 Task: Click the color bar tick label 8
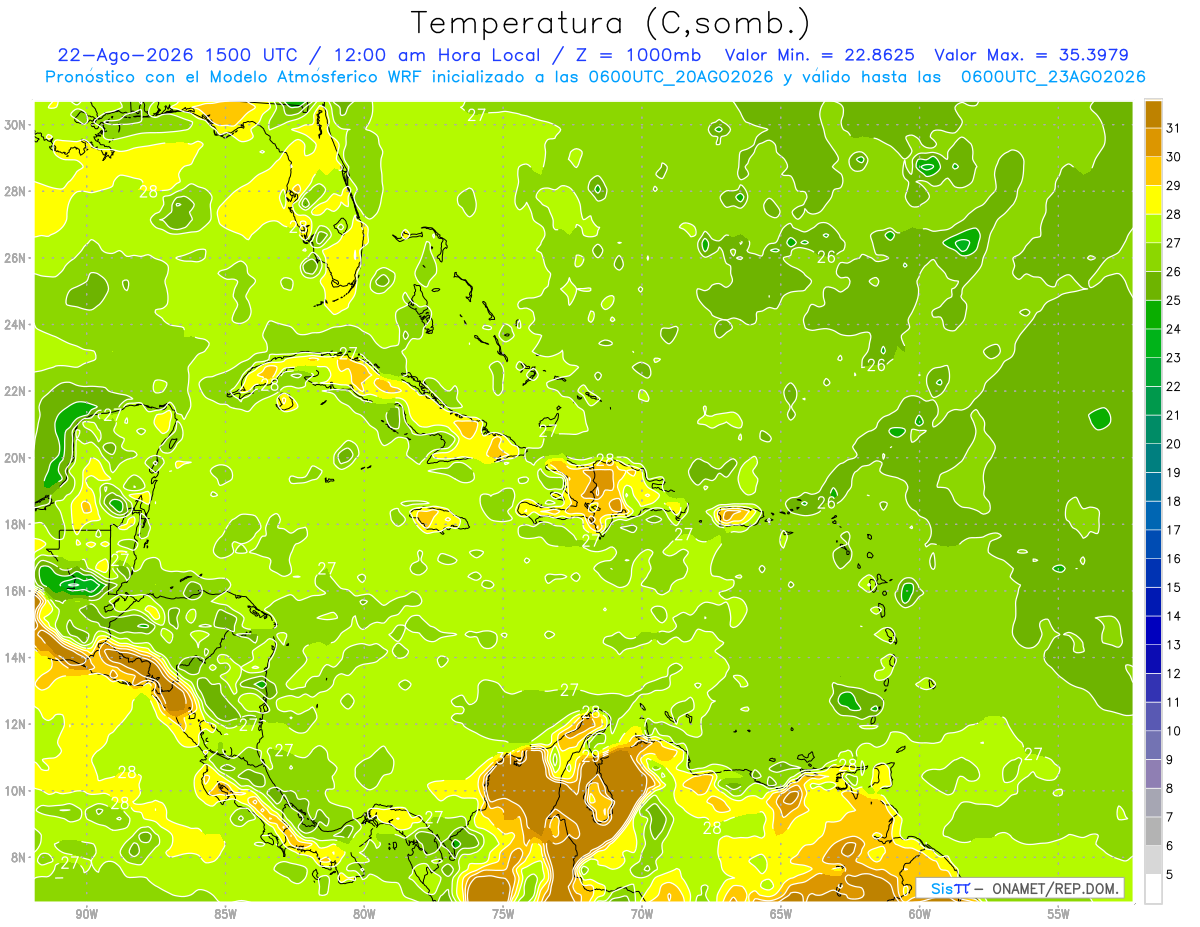pyautogui.click(x=1172, y=789)
